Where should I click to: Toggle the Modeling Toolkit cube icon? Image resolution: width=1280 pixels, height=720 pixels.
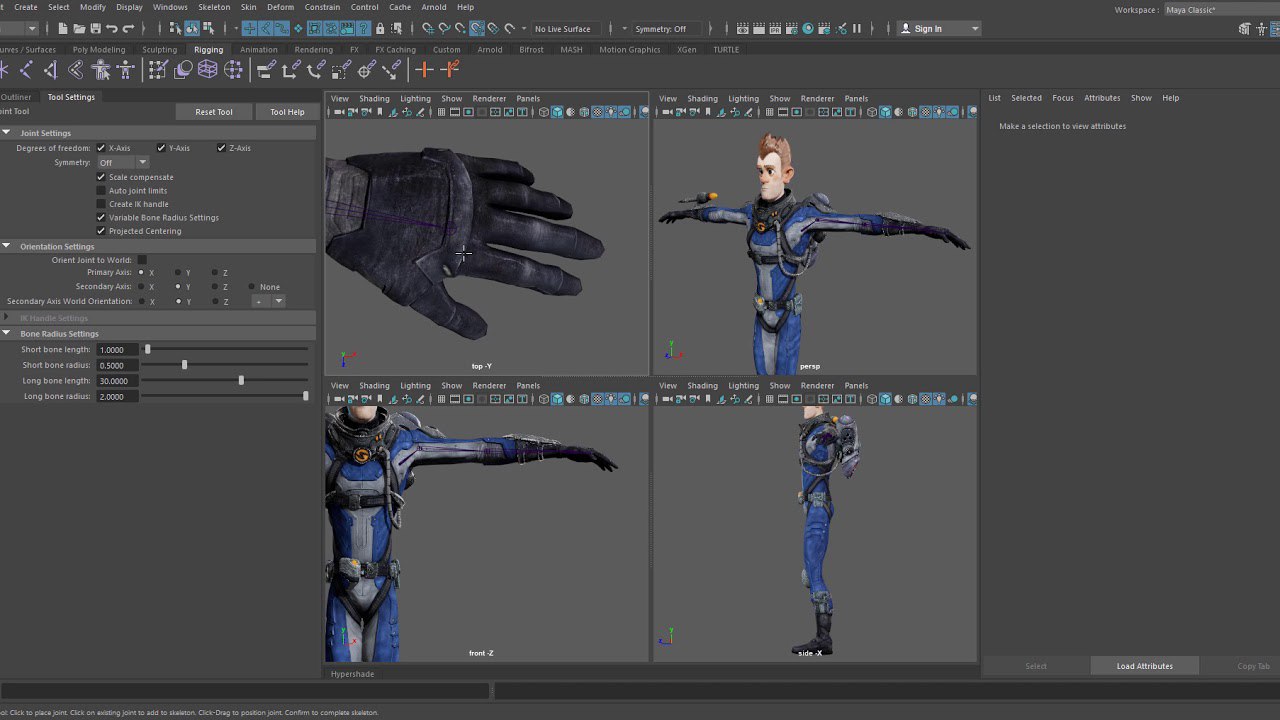(x=1245, y=28)
